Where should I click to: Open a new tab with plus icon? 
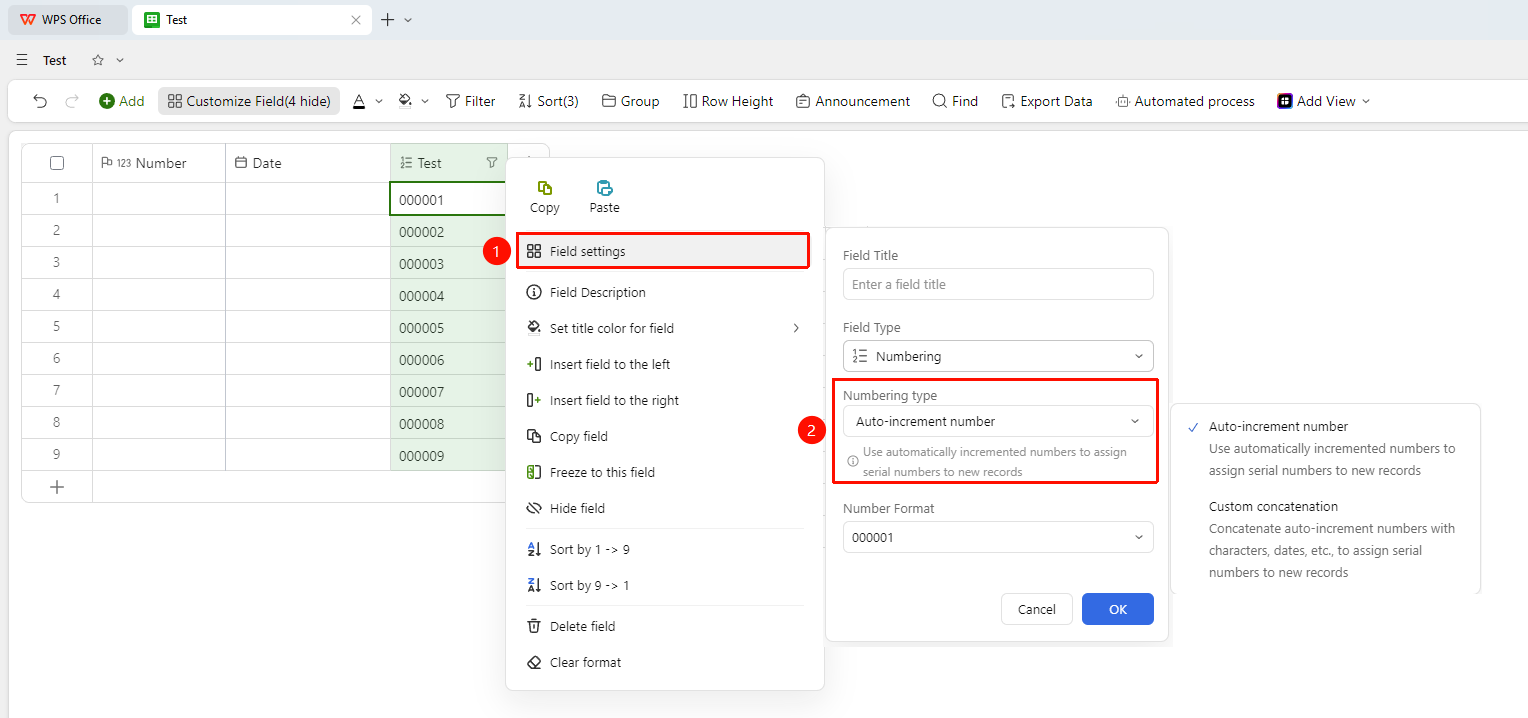point(388,20)
